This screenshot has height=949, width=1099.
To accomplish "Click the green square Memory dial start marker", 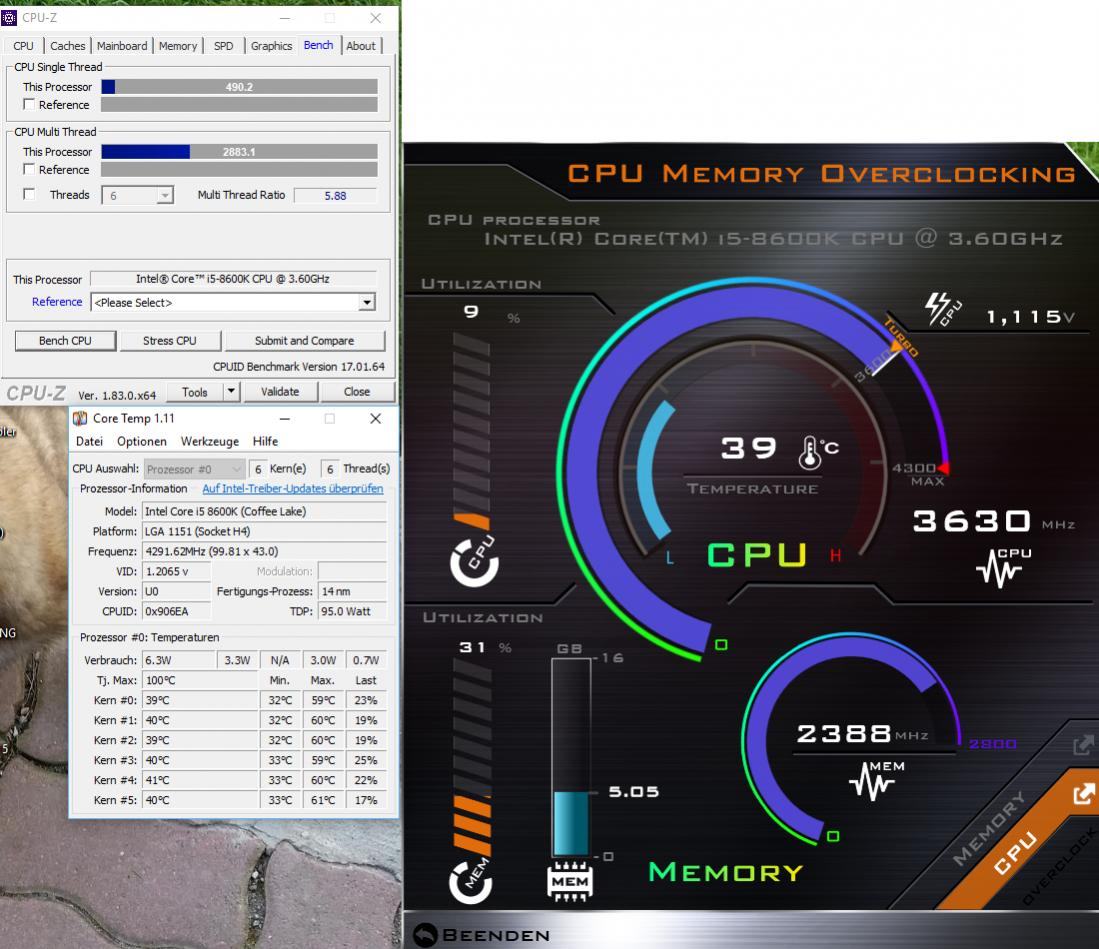I will (x=833, y=835).
